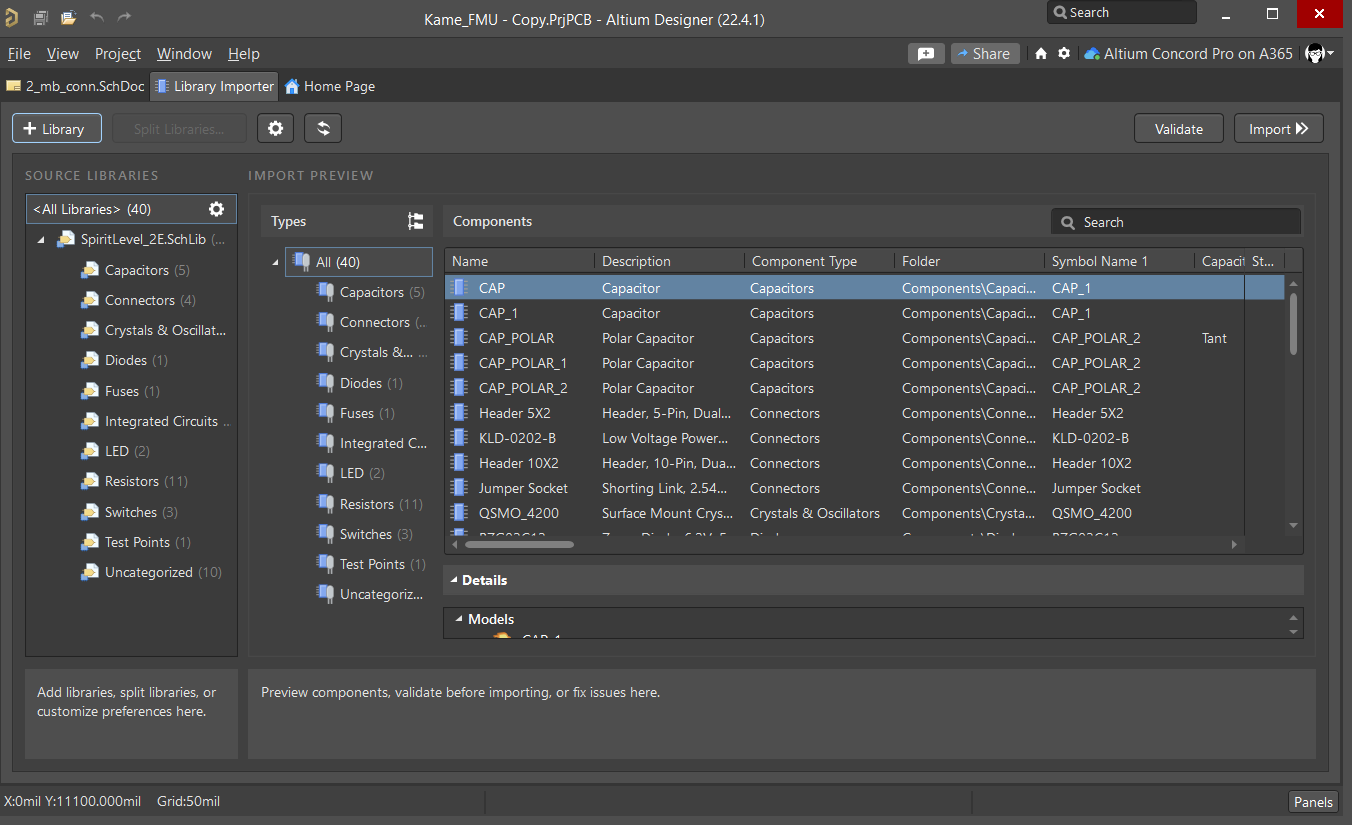Click the home icon near Share
This screenshot has height=825, width=1352.
click(1039, 53)
